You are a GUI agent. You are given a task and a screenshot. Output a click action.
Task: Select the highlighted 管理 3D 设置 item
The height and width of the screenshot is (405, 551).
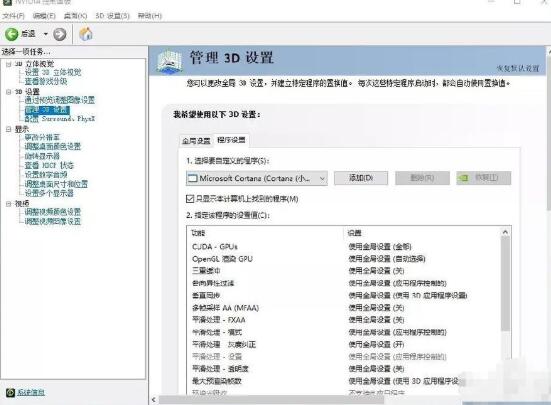click(47, 110)
